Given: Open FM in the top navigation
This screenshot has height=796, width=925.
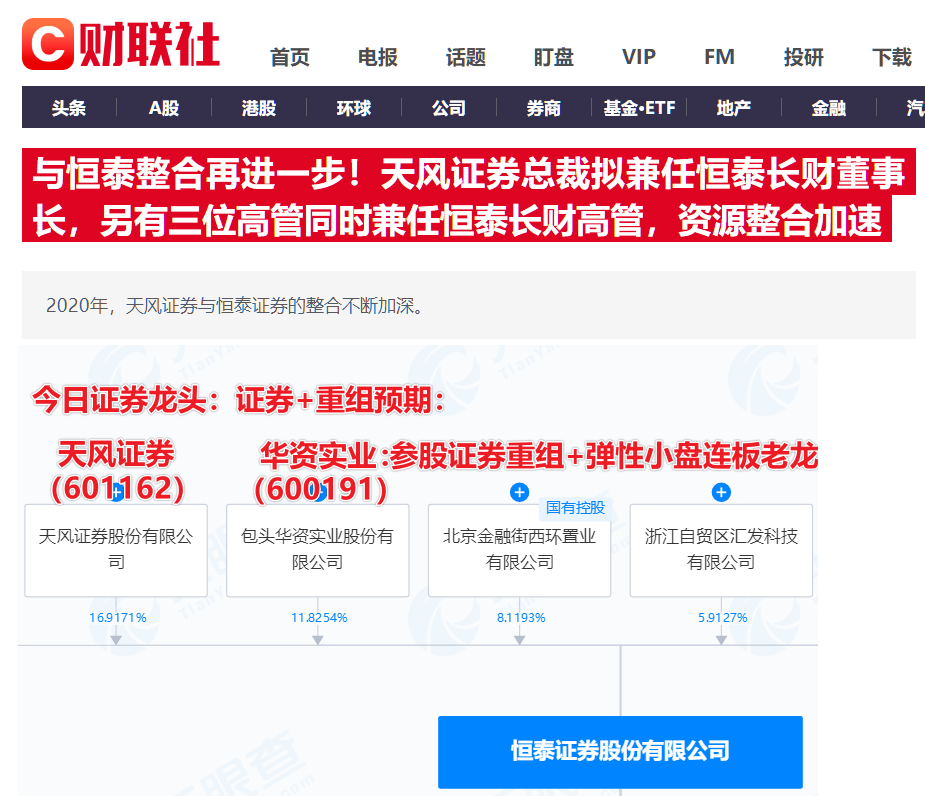Looking at the screenshot, I should coord(719,57).
